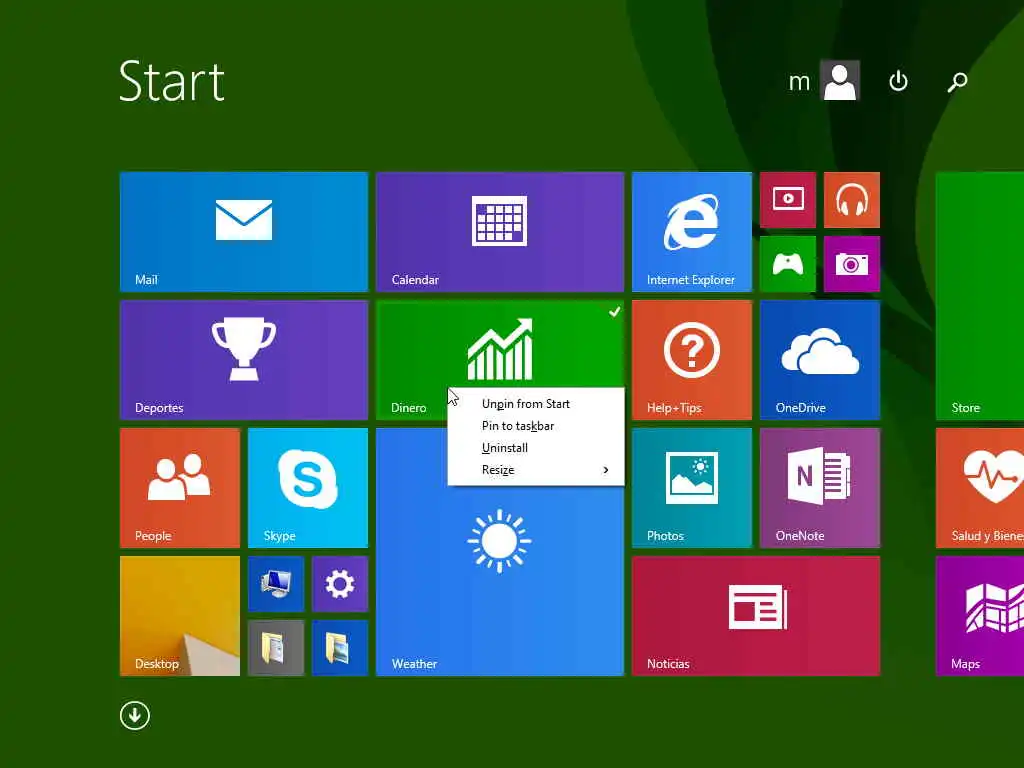The height and width of the screenshot is (768, 1024).
Task: Open the Deportes trophy tile
Action: pos(244,359)
